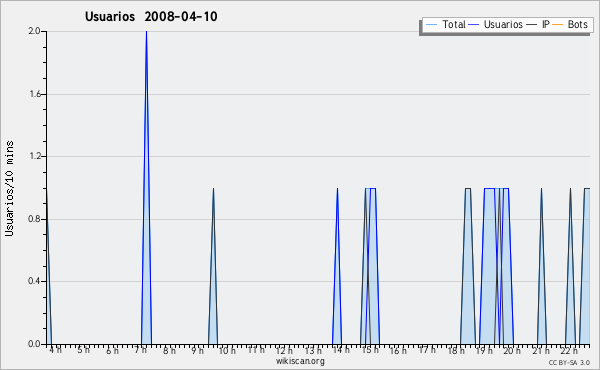The image size is (600, 370).
Task: Click the Bots legend entry
Action: pos(570,25)
